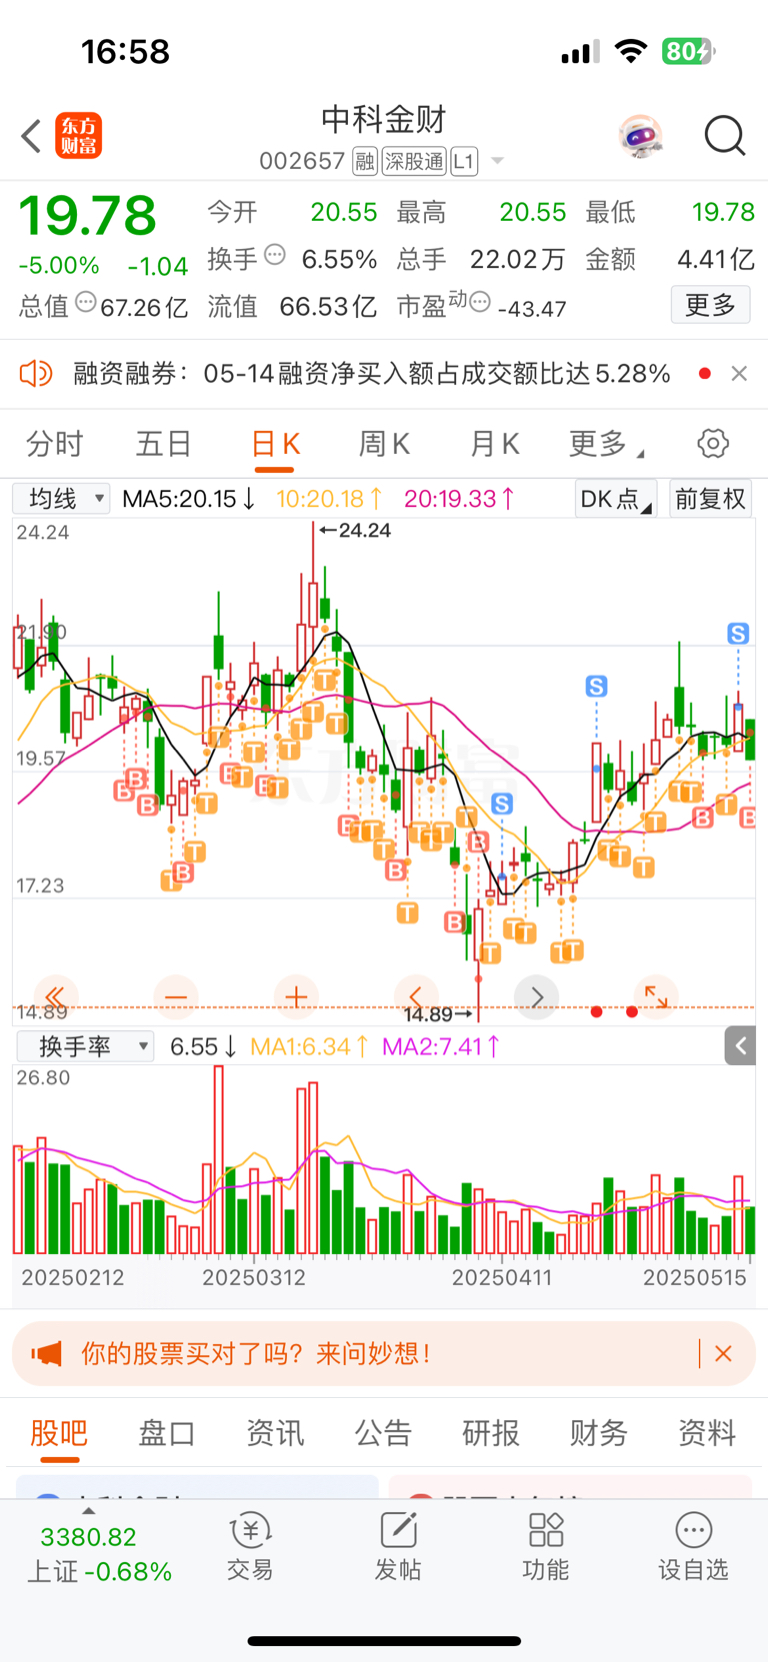
Task: Select the 日K chart tab
Action: [275, 443]
